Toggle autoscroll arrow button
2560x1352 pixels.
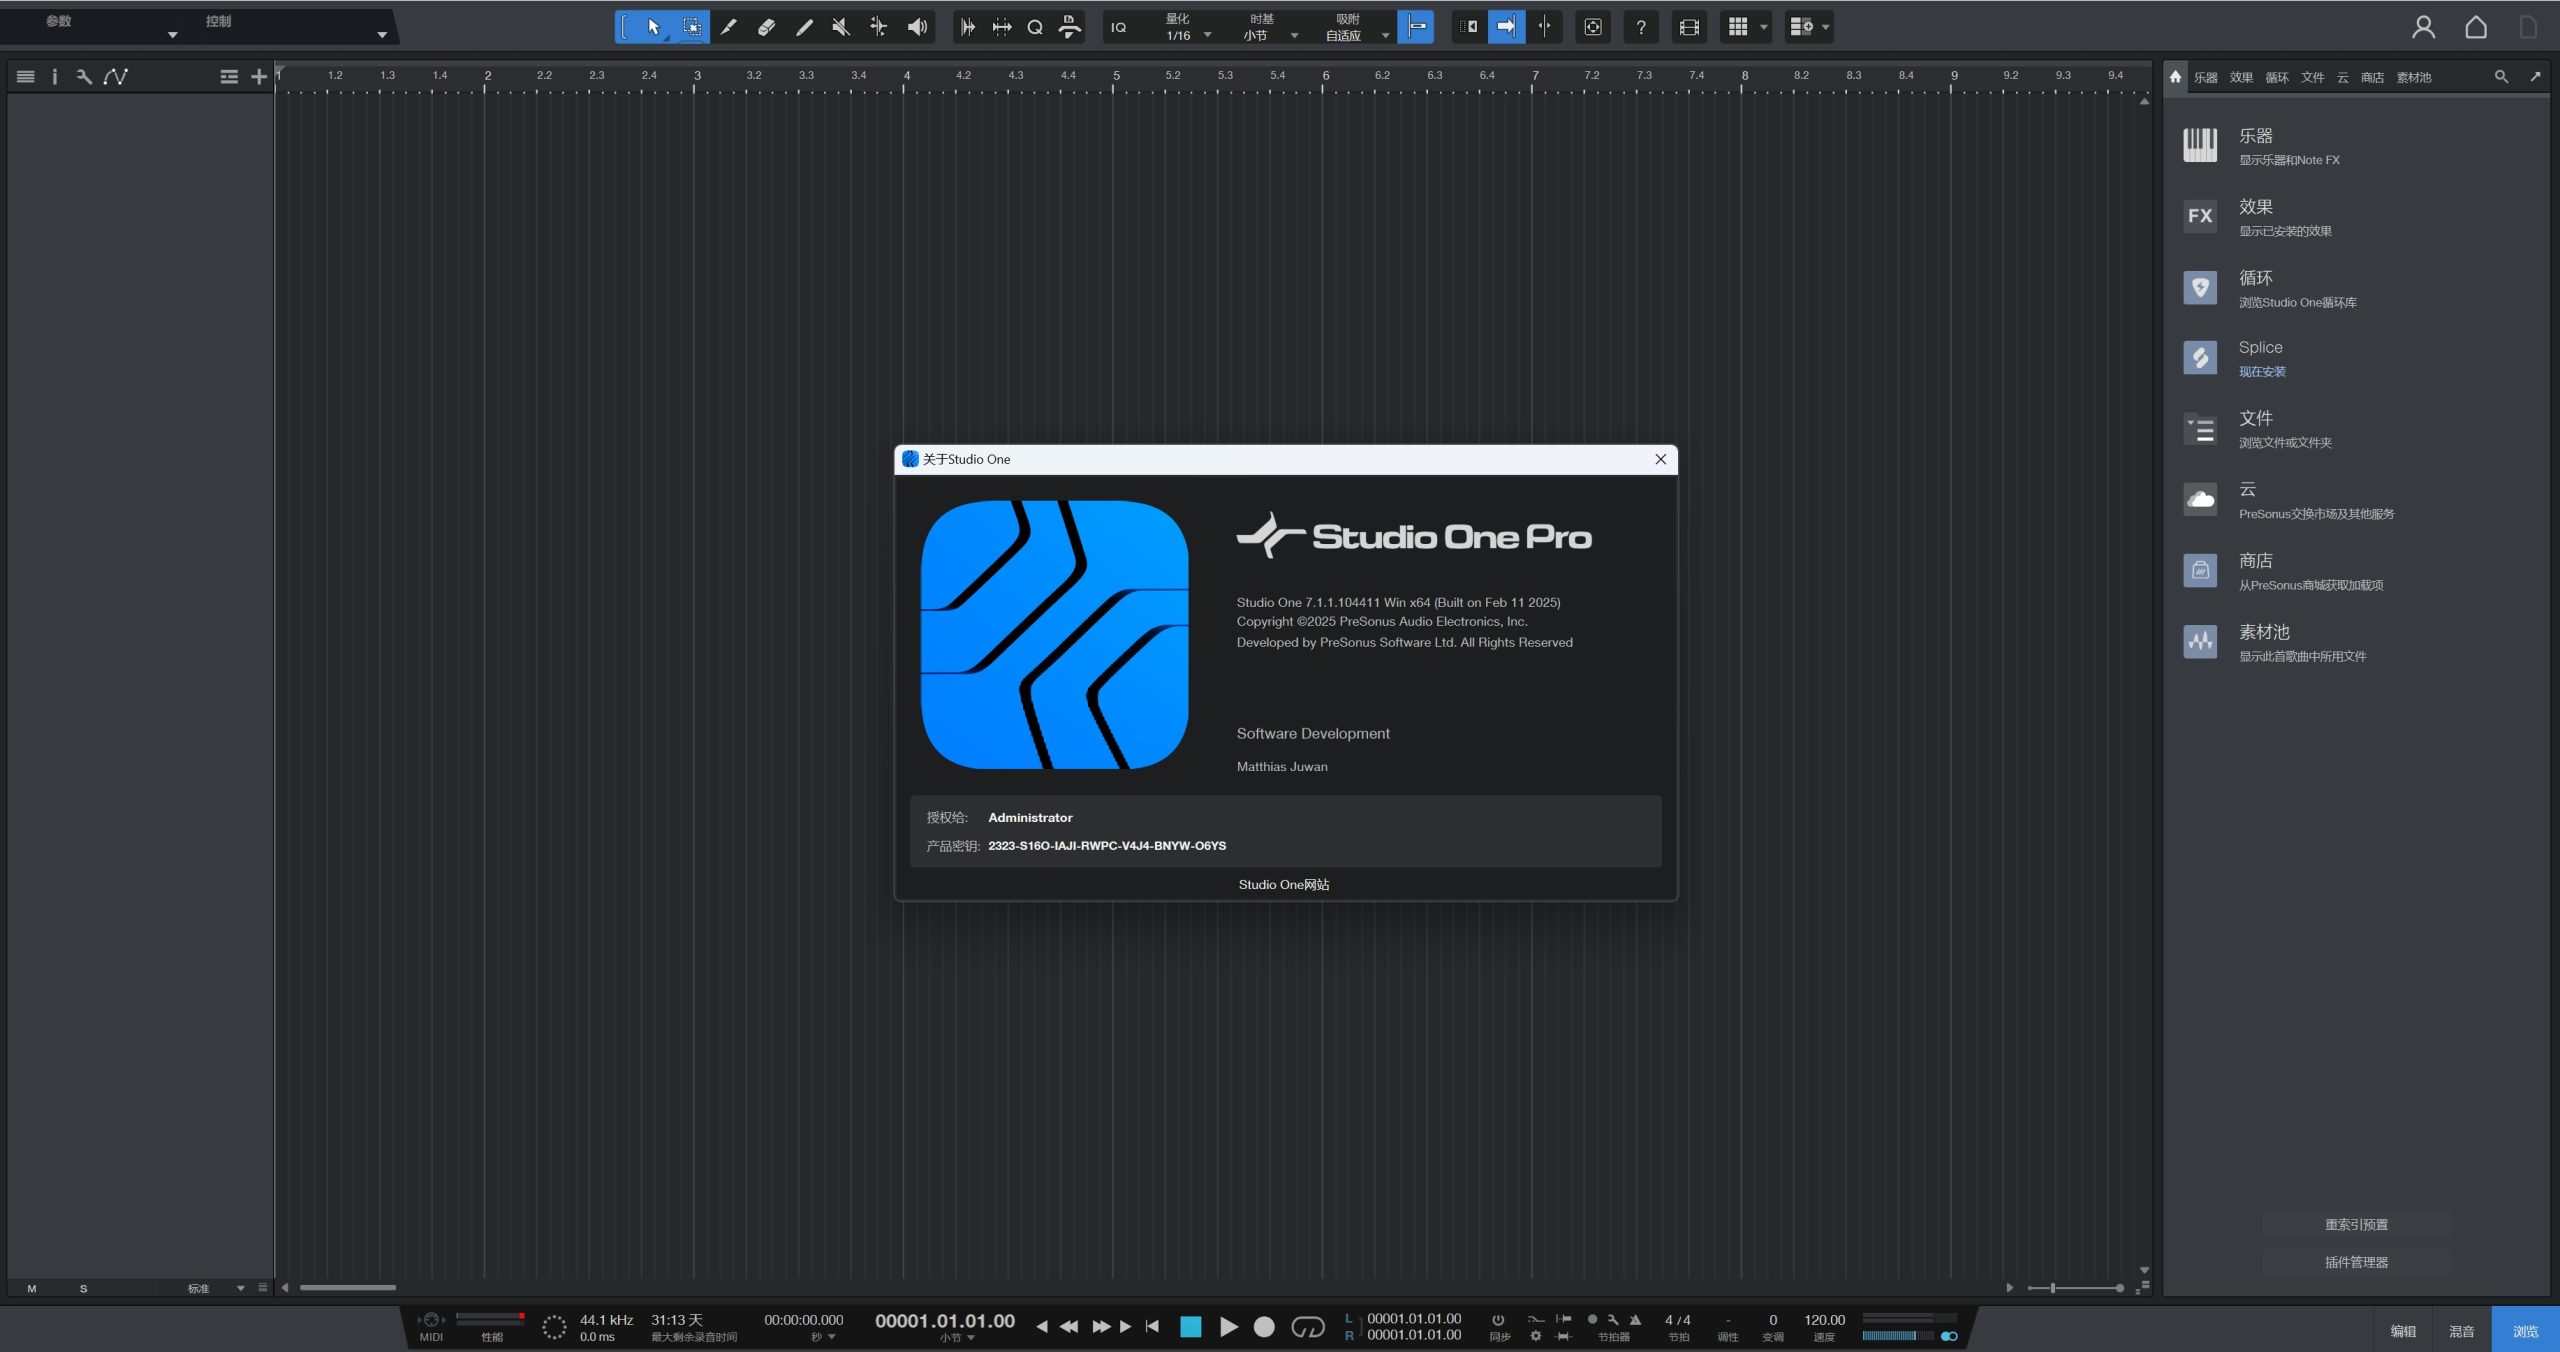click(x=1506, y=27)
